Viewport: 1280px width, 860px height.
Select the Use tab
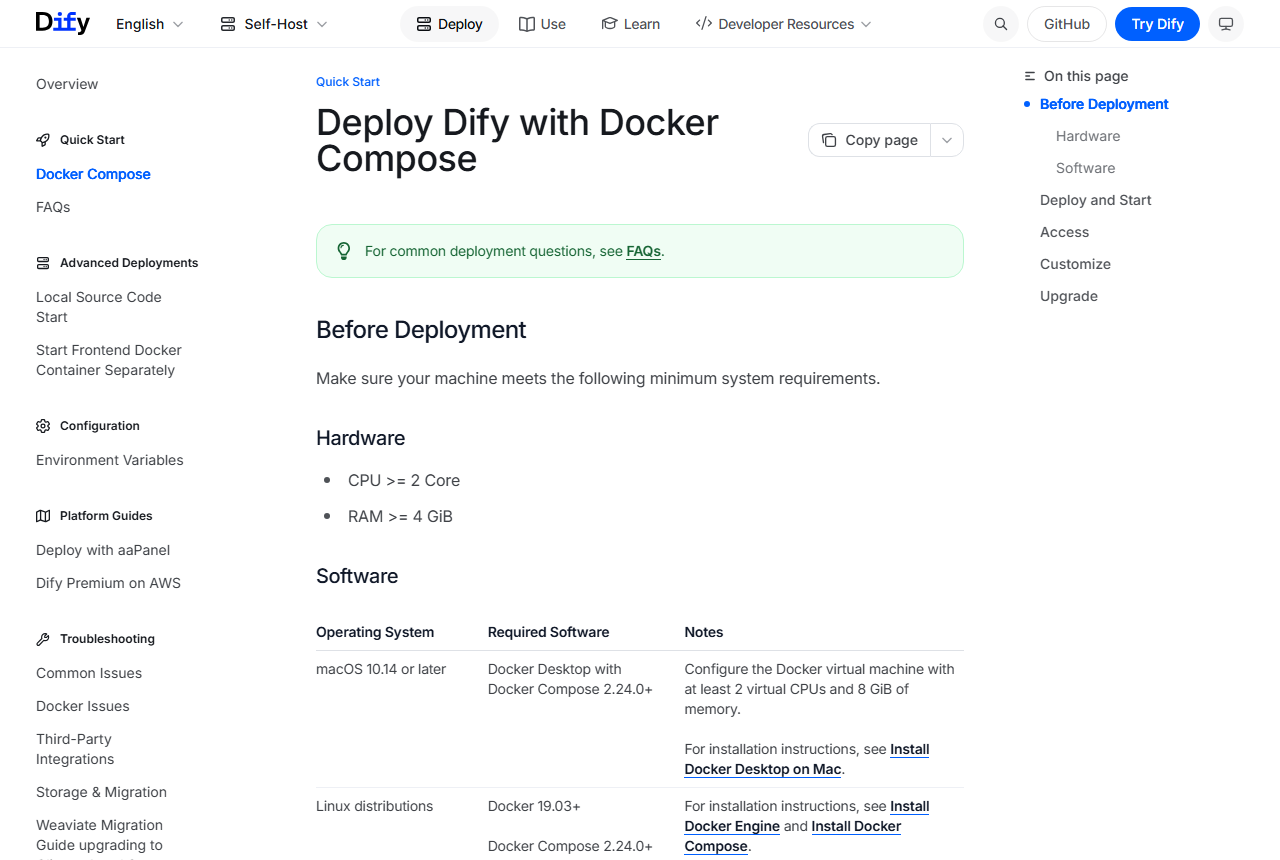coord(542,24)
